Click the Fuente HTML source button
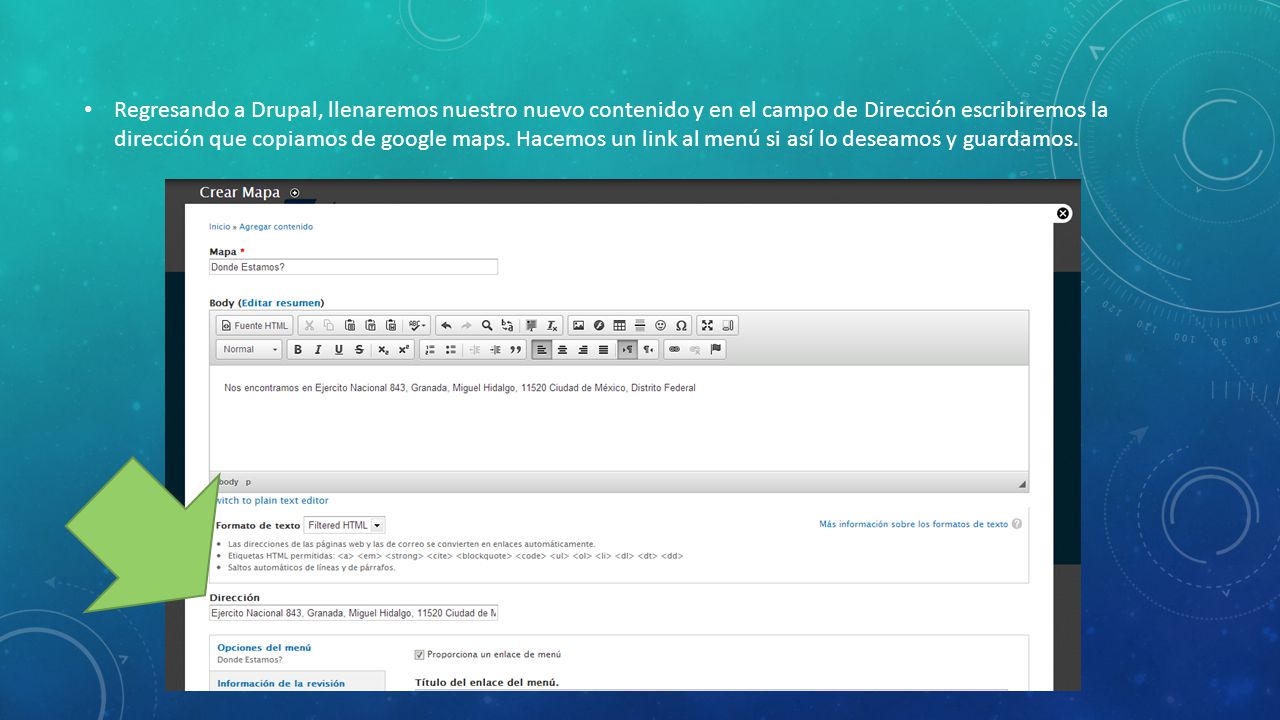The image size is (1280, 720). click(255, 325)
